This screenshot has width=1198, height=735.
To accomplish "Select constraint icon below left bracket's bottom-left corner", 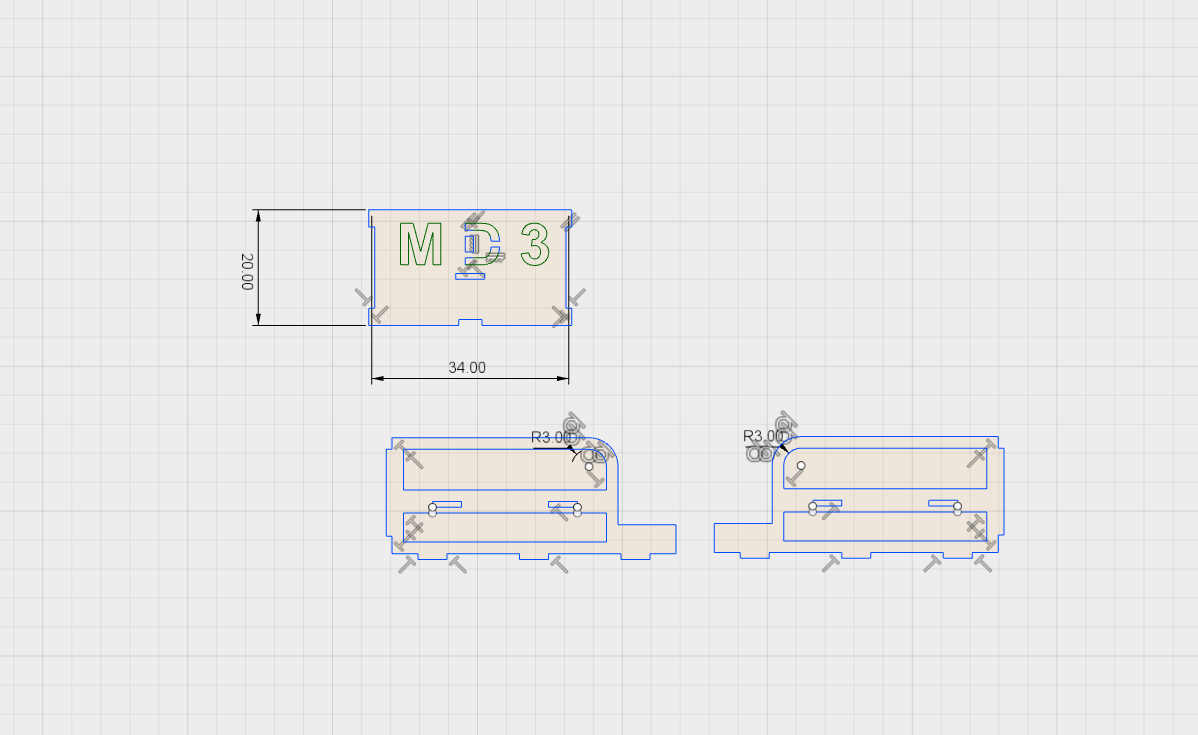I will point(406,565).
